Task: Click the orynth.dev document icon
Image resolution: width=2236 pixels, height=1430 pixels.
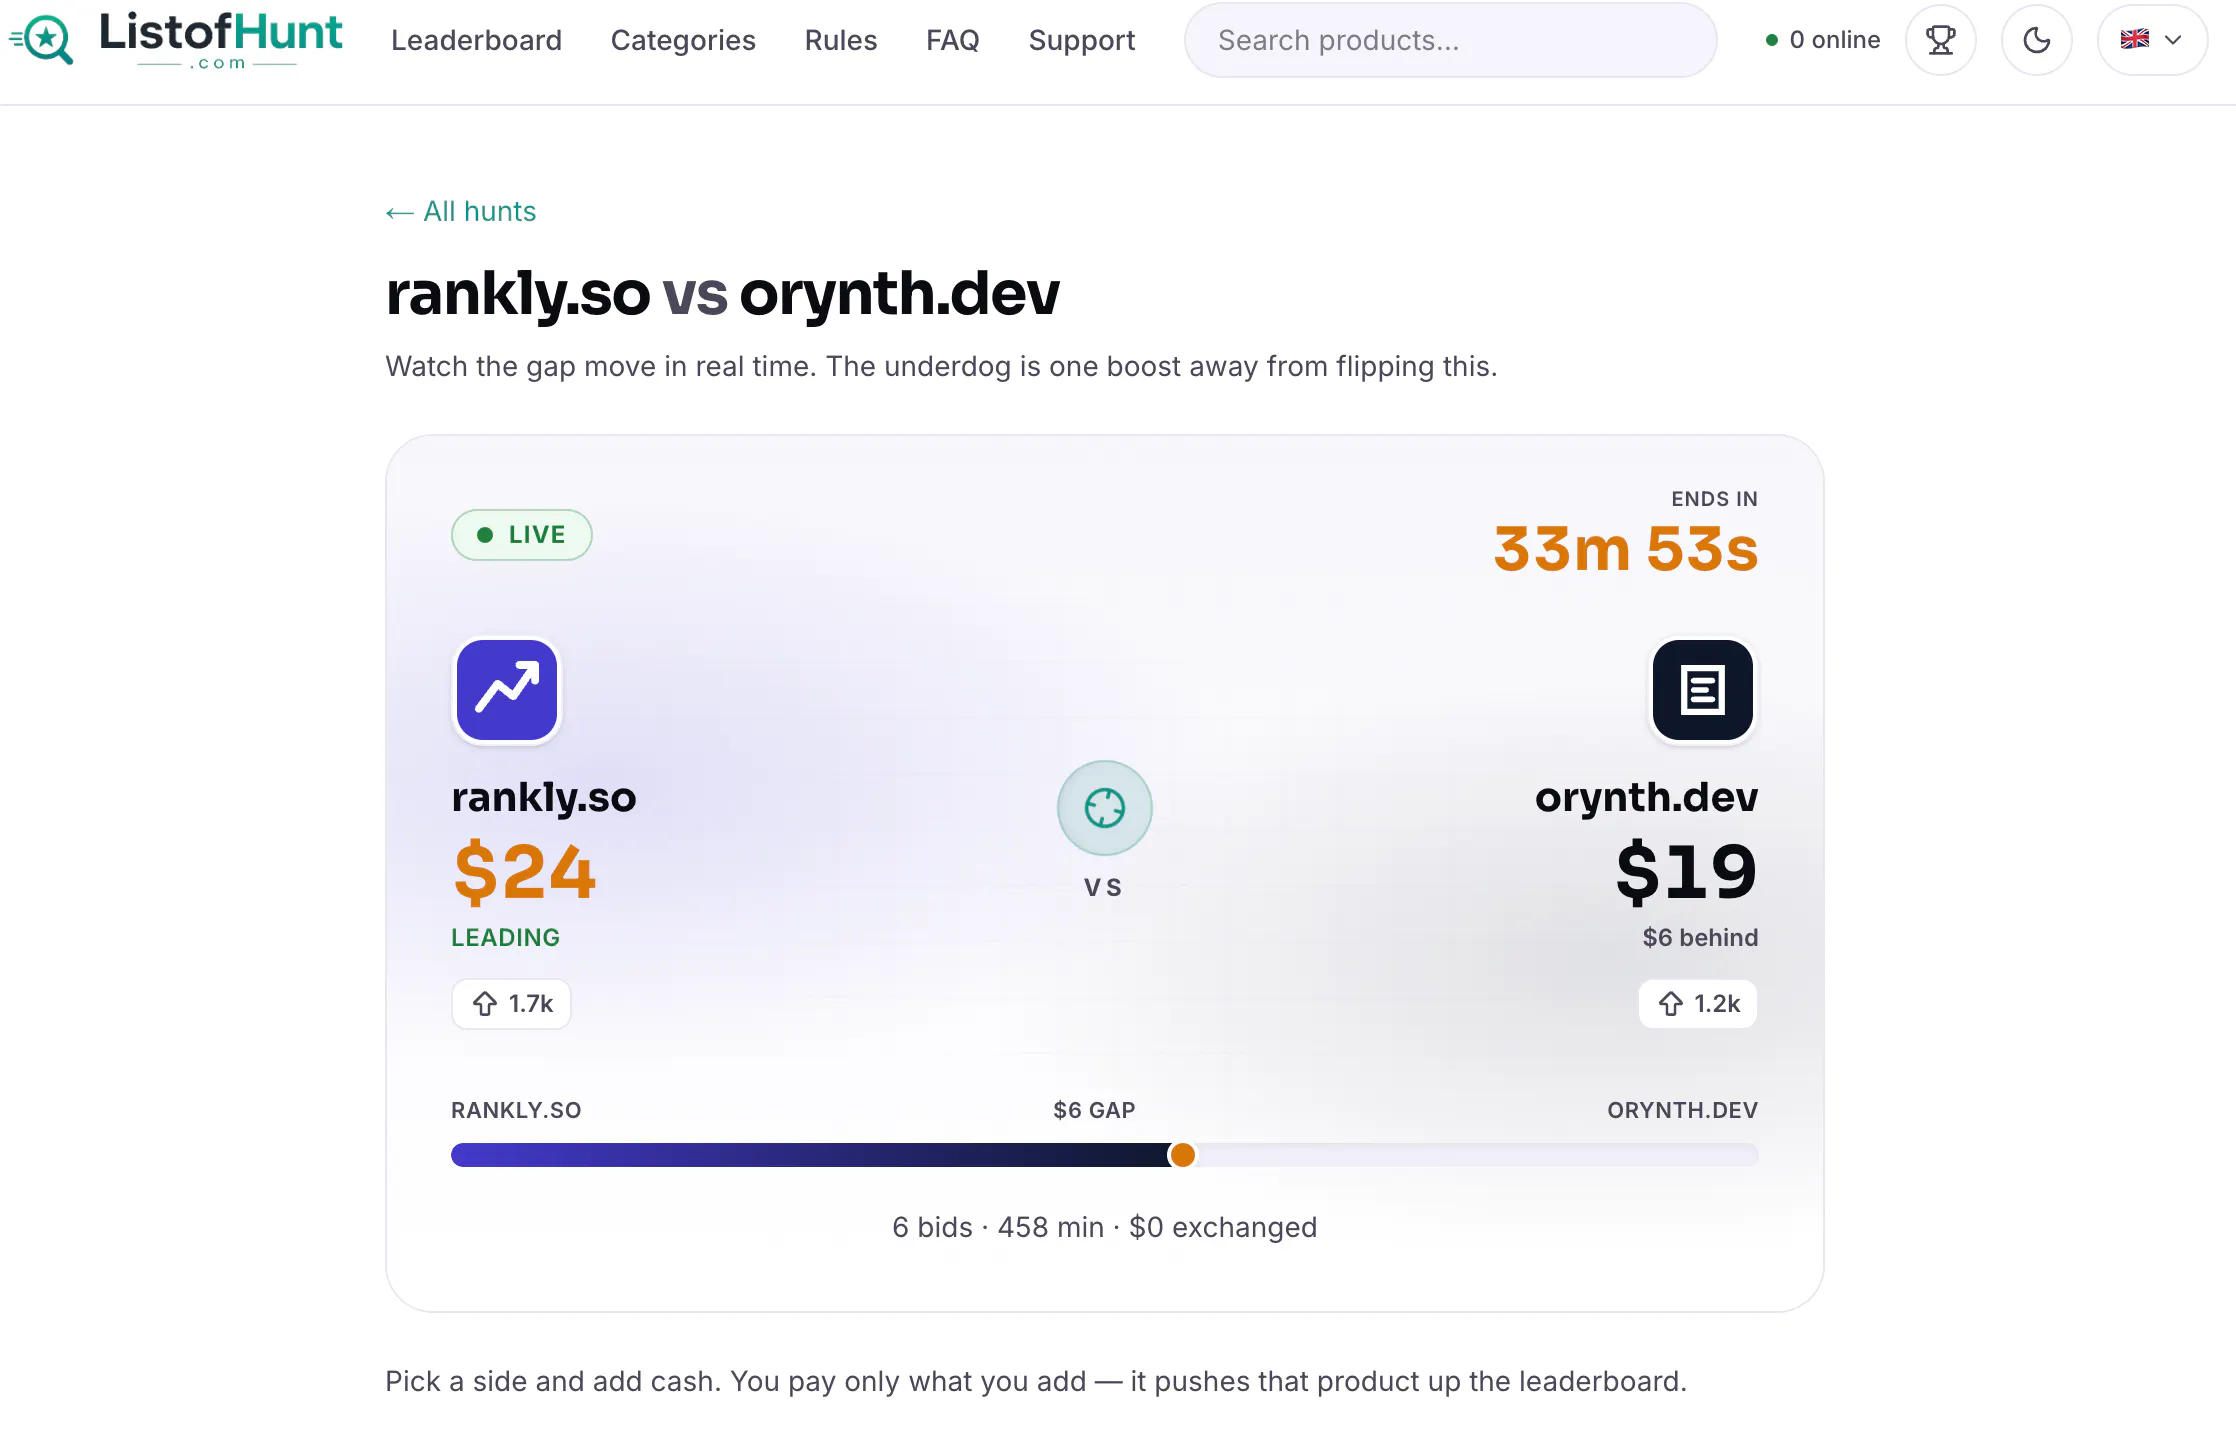Action: pyautogui.click(x=1703, y=690)
